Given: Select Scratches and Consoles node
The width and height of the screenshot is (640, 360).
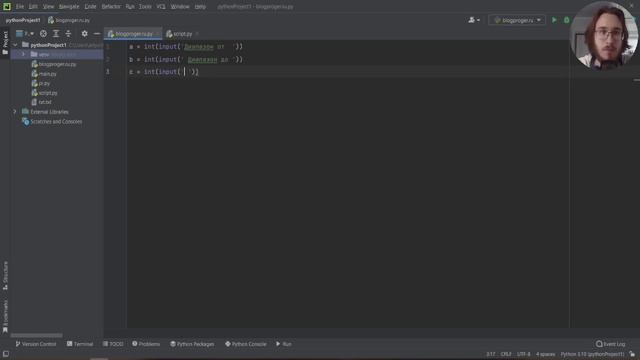Looking at the screenshot, I should click(52, 122).
